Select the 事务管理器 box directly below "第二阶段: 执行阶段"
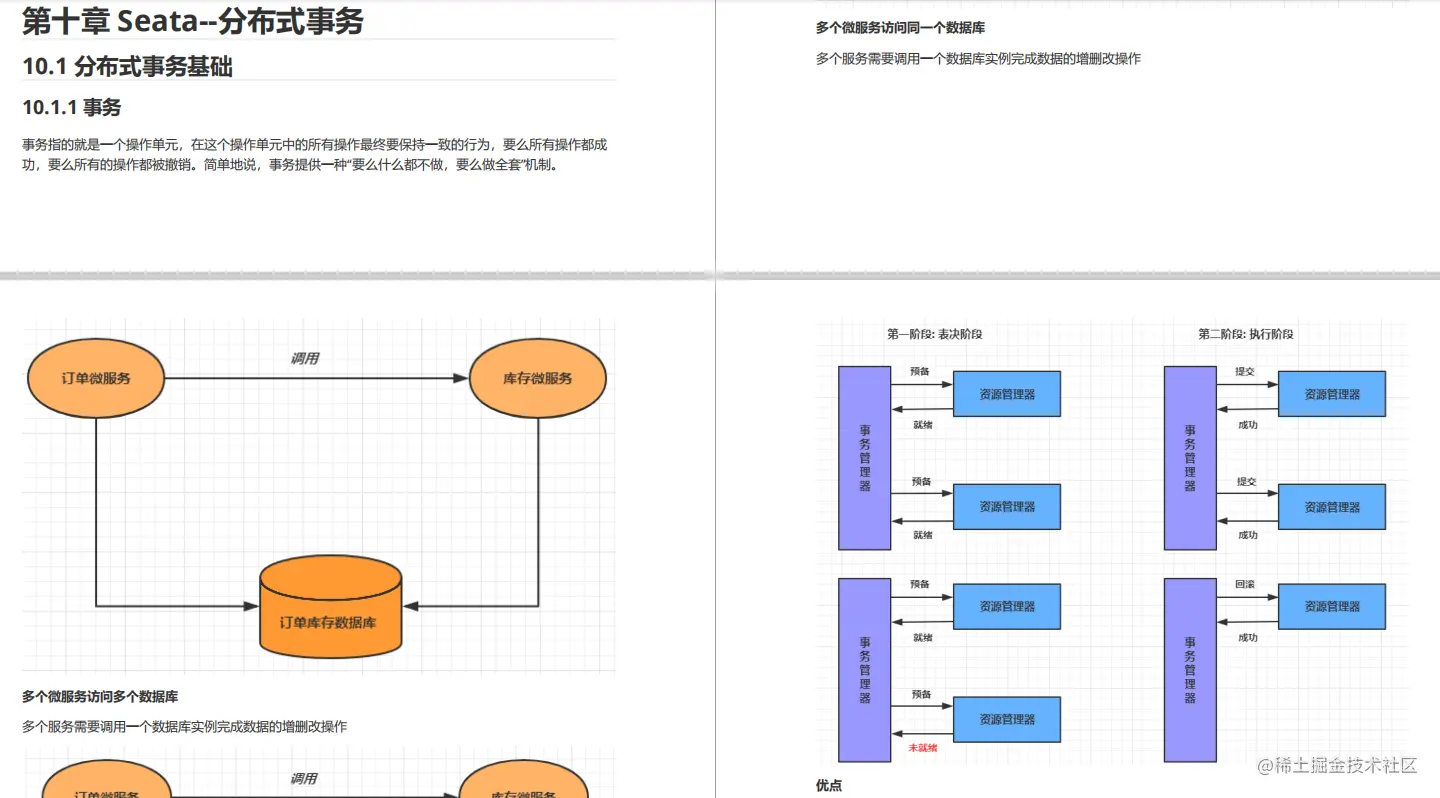 point(1190,458)
